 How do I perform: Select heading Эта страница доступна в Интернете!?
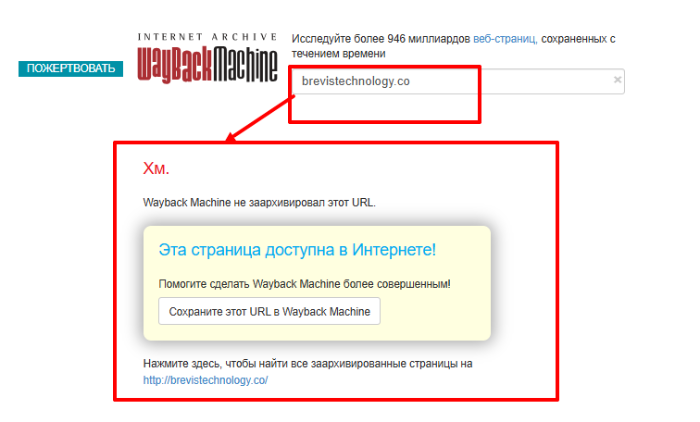pyautogui.click(x=297, y=249)
